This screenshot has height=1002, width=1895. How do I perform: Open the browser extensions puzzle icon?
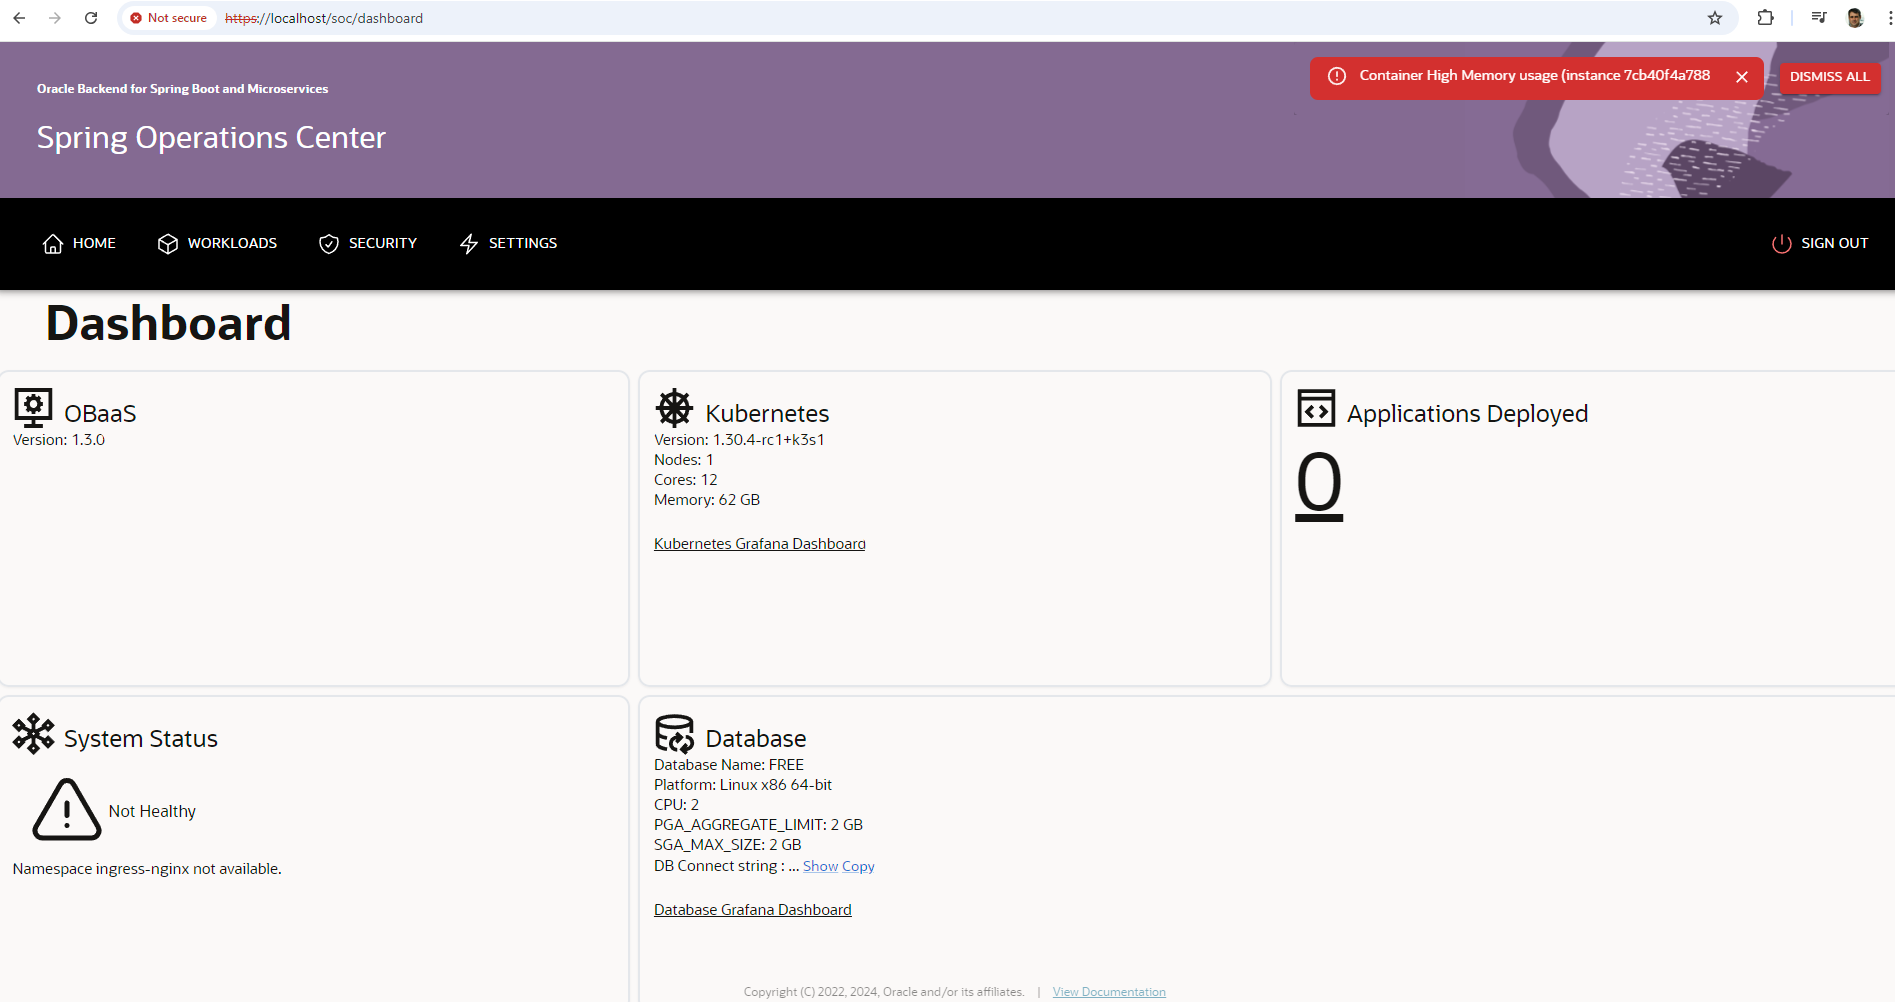[x=1765, y=18]
